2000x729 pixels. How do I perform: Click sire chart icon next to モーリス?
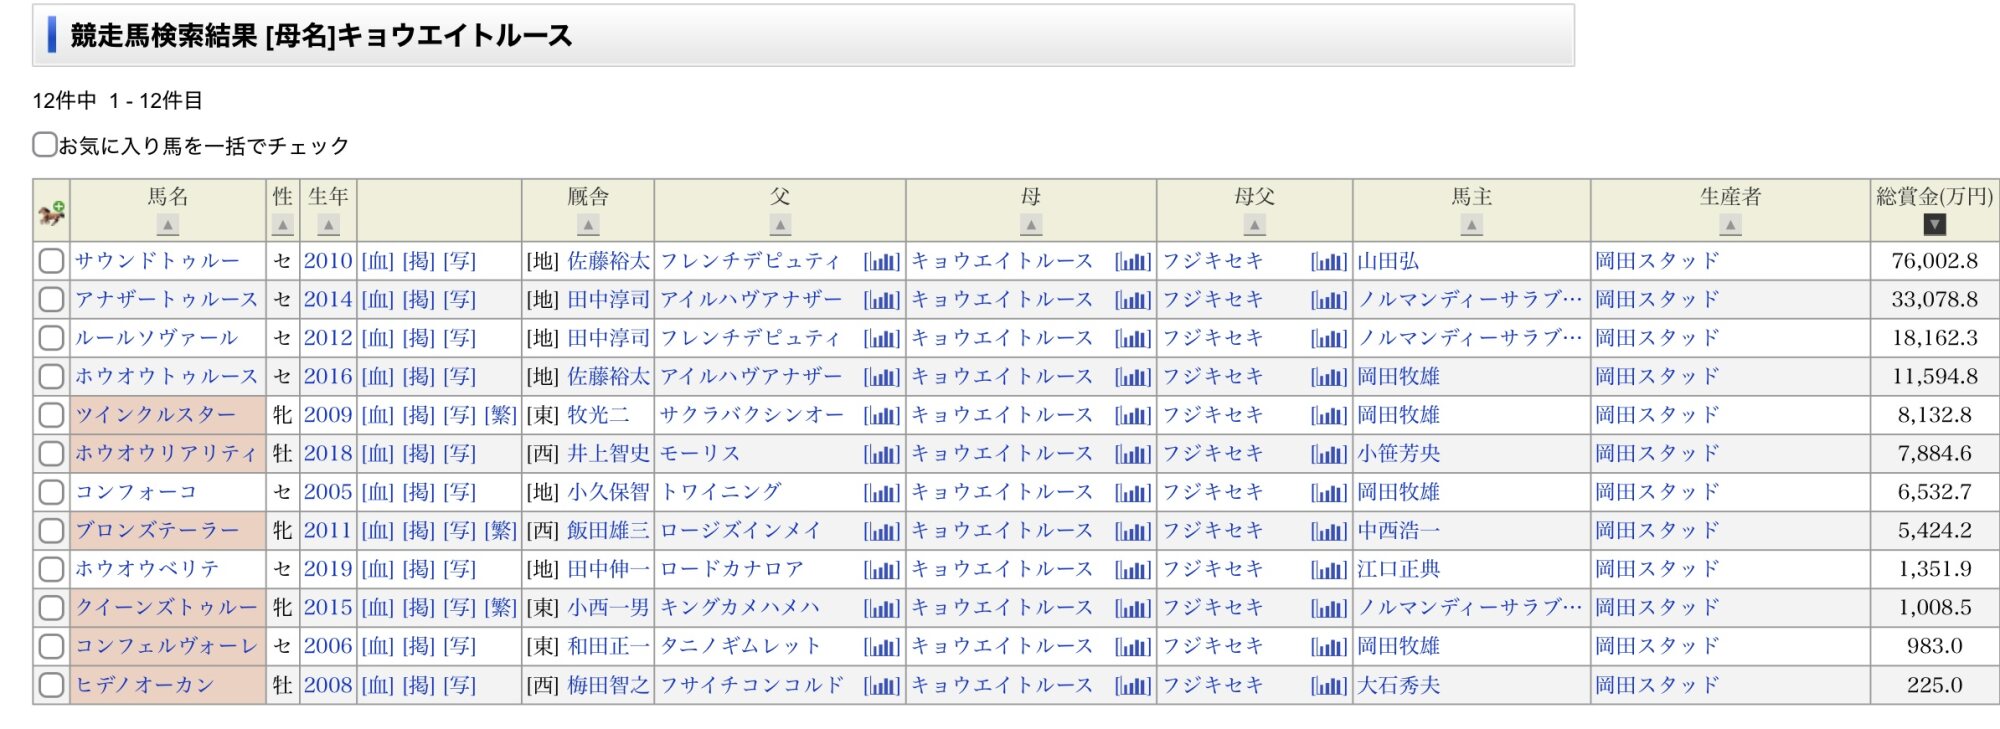(x=881, y=455)
